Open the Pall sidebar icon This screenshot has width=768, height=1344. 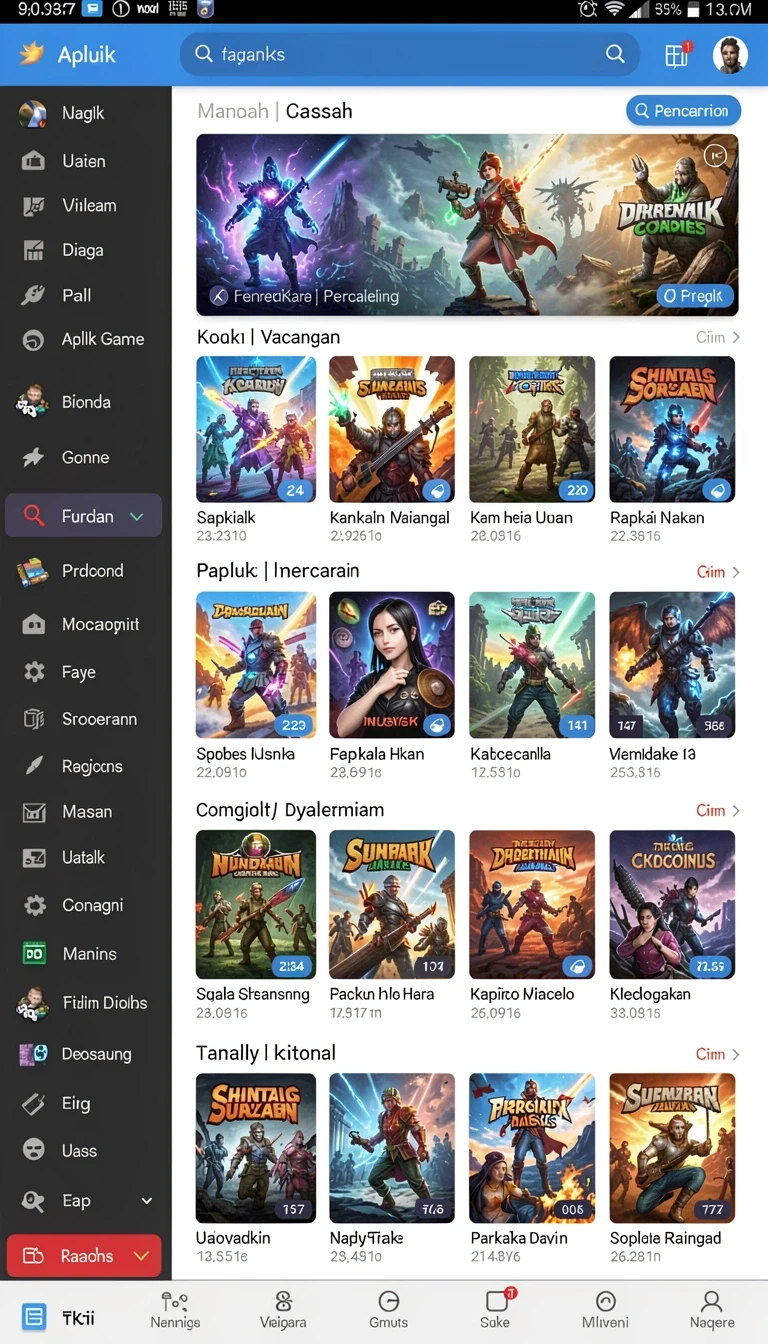(x=33, y=295)
